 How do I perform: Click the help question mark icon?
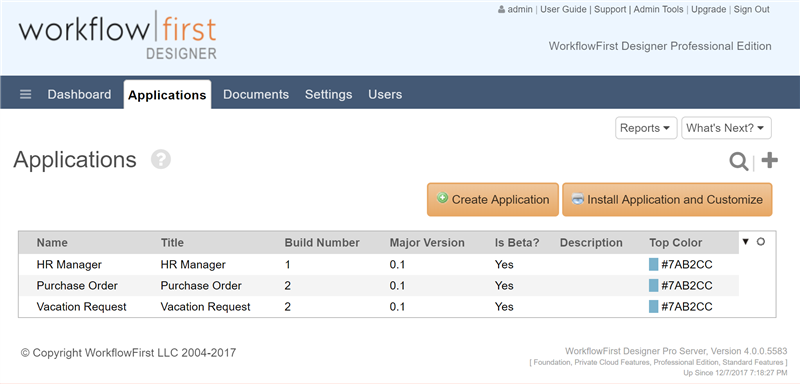pyautogui.click(x=161, y=160)
